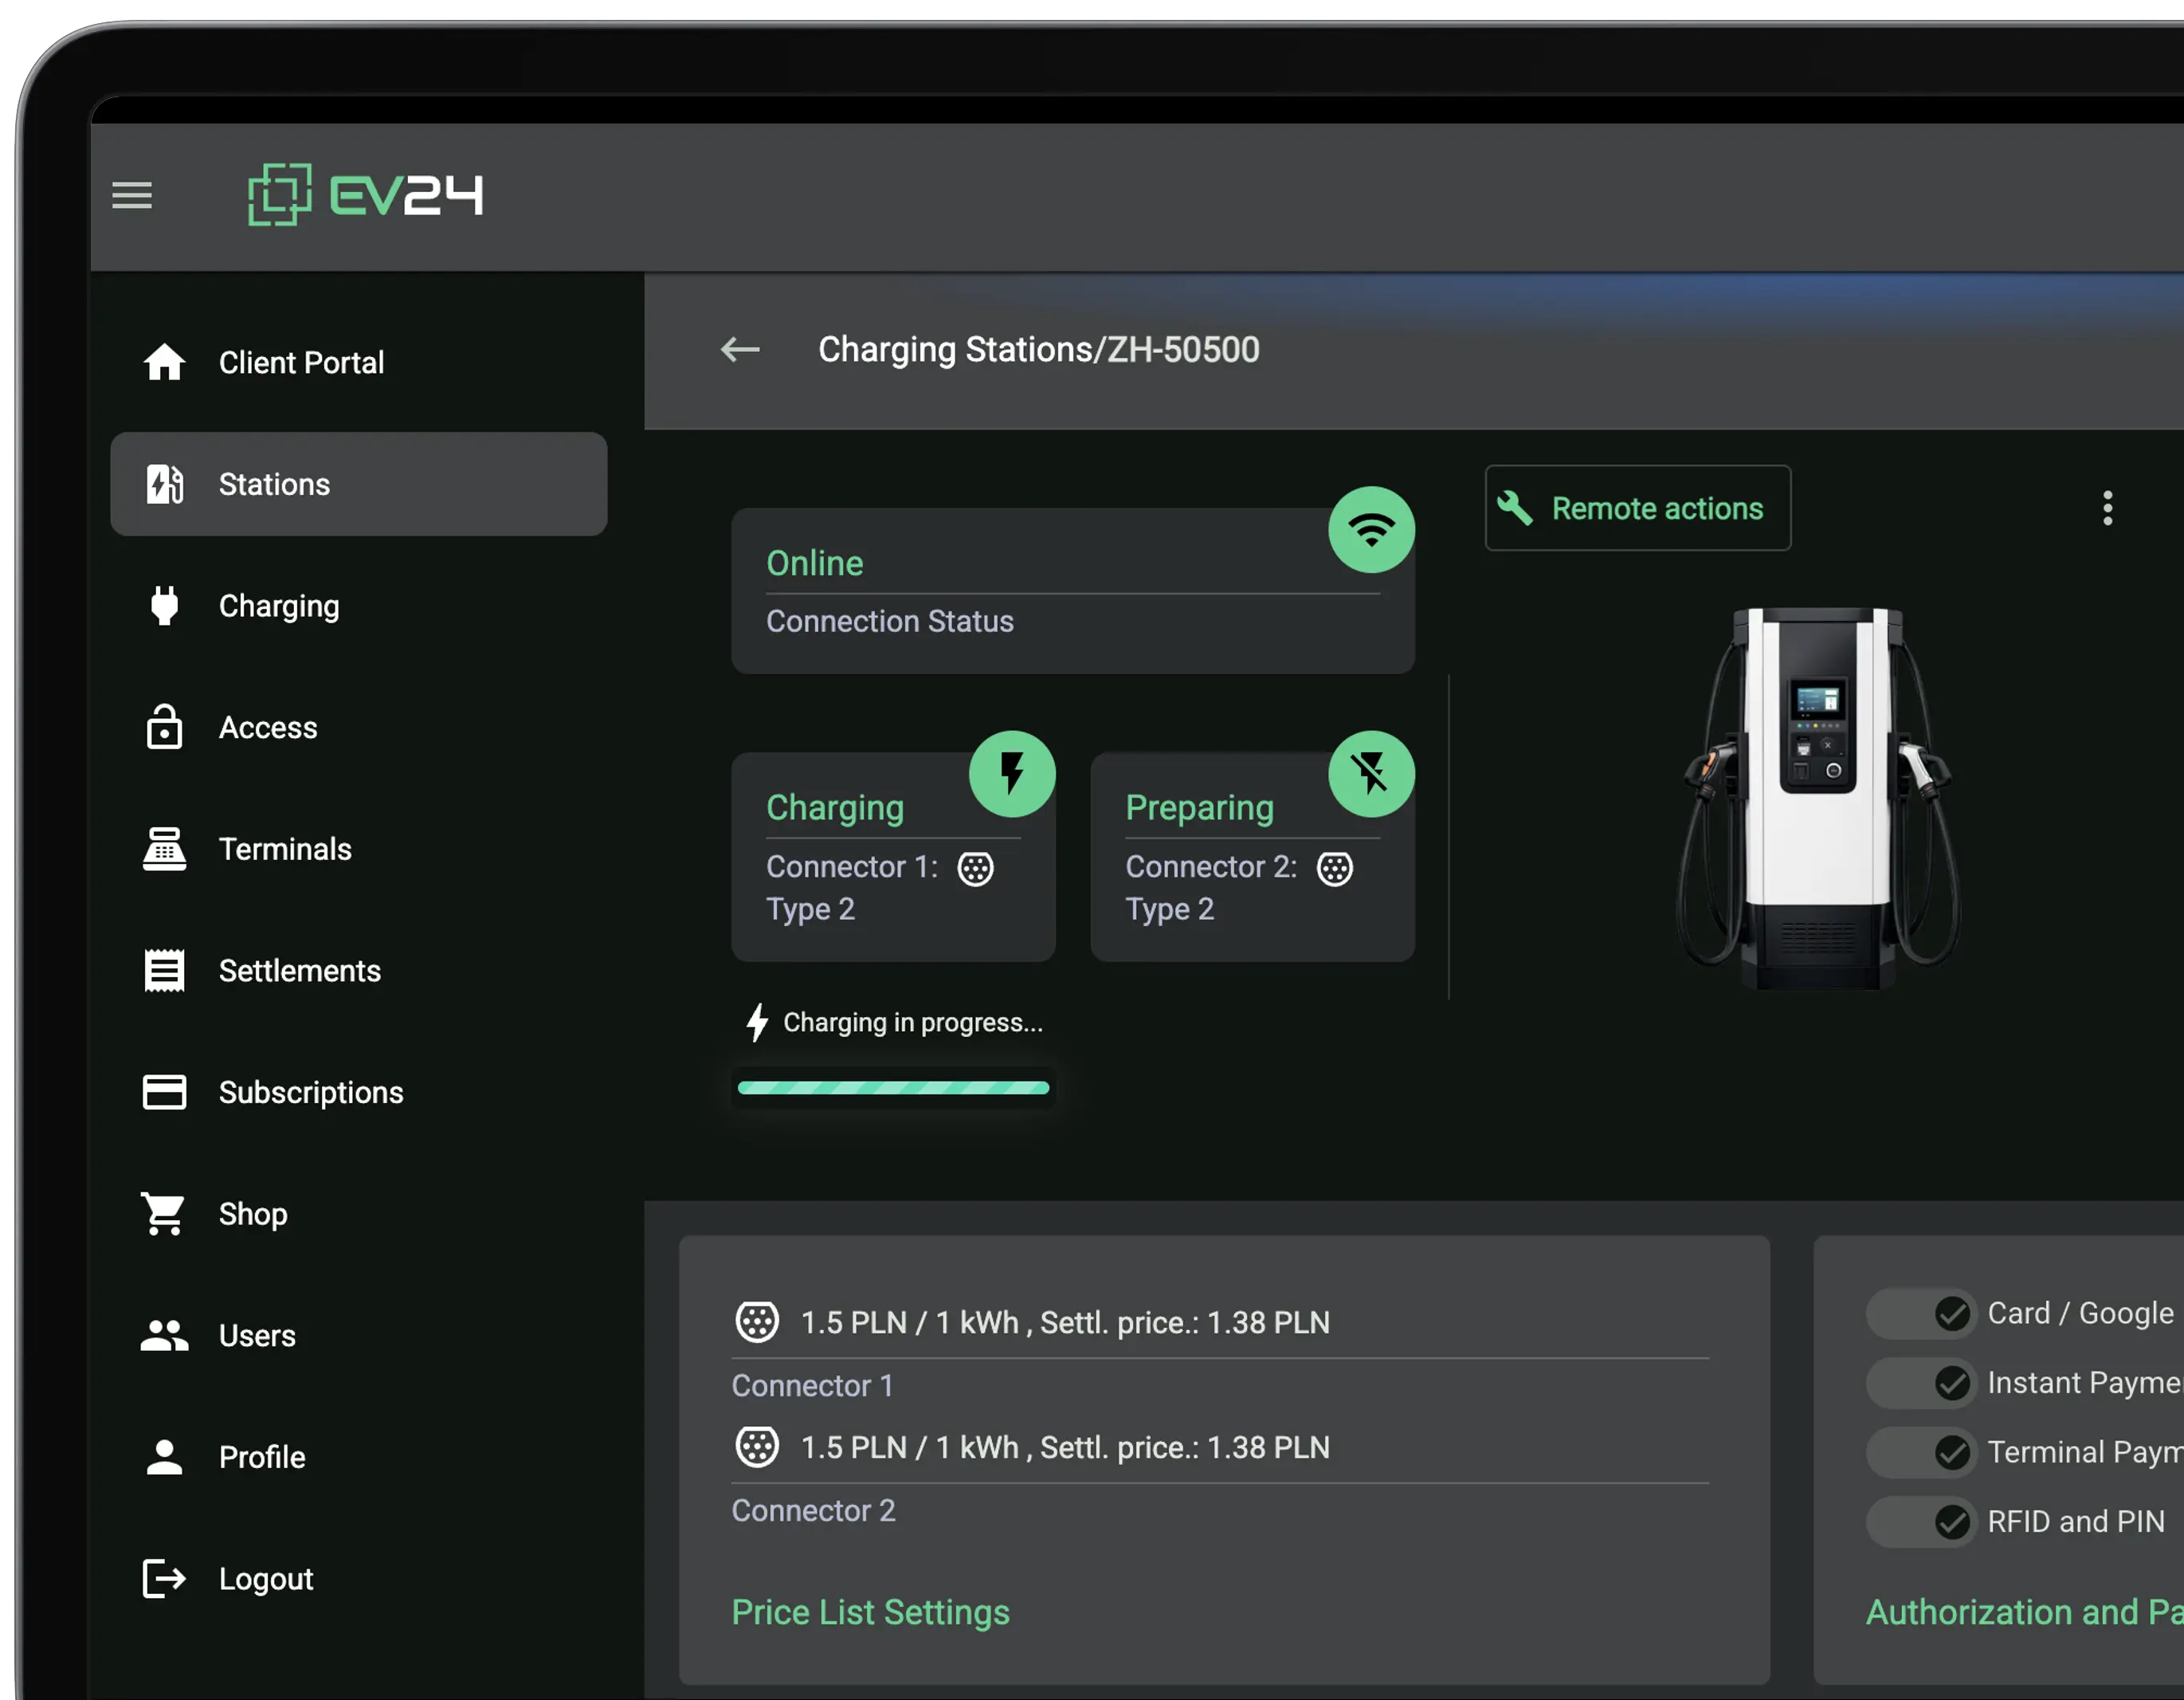2184x1700 pixels.
Task: Click the Remote actions button
Action: 1637,508
